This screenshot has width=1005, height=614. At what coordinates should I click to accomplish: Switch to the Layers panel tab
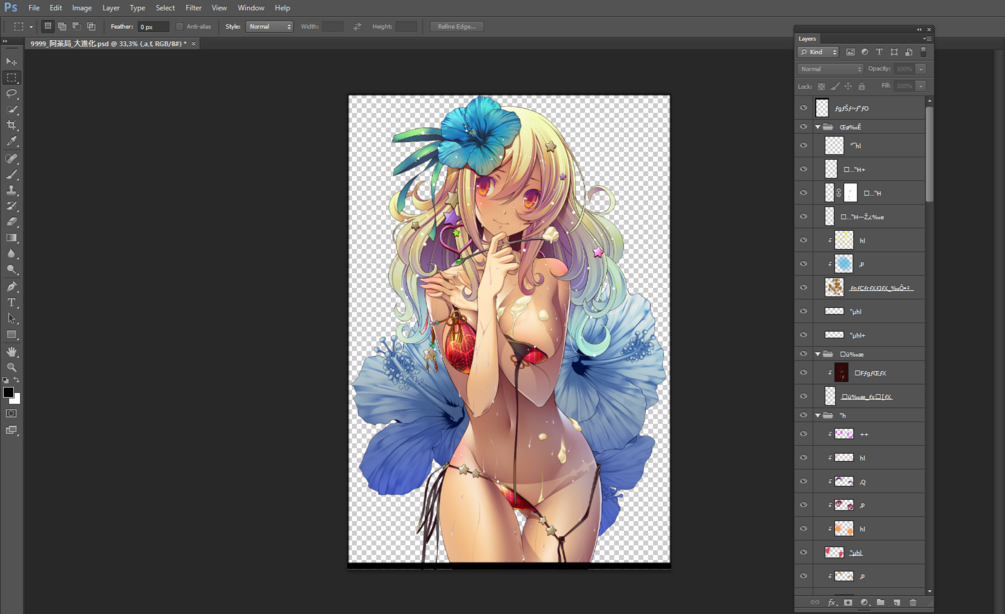click(807, 39)
